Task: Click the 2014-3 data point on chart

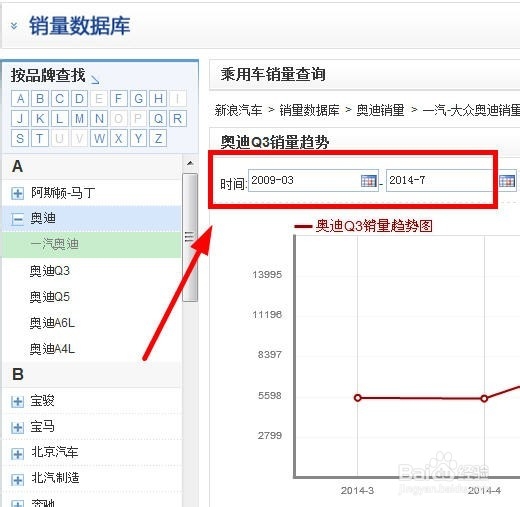Action: [358, 398]
